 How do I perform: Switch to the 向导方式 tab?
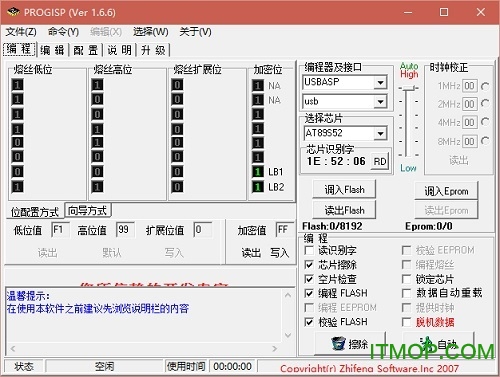[88, 210]
